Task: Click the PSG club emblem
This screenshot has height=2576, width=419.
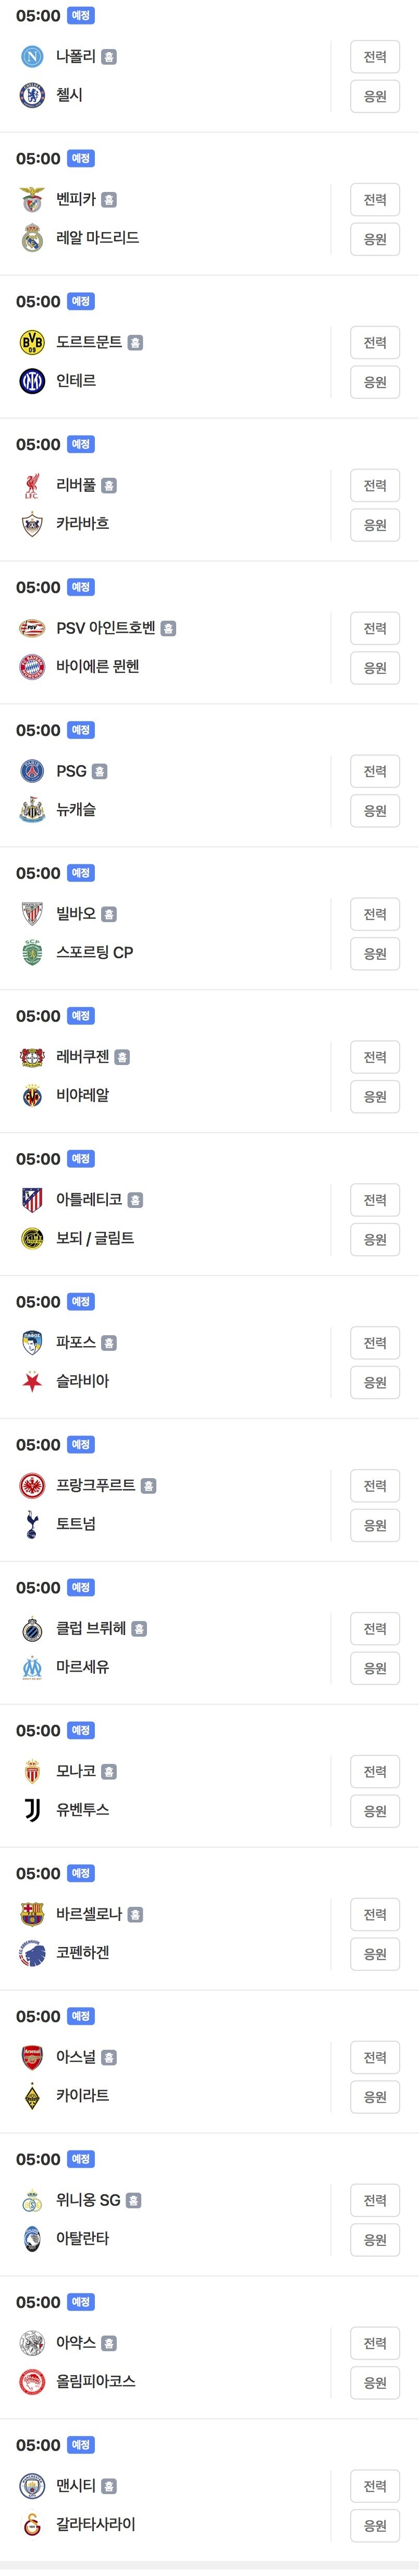Action: tap(32, 771)
